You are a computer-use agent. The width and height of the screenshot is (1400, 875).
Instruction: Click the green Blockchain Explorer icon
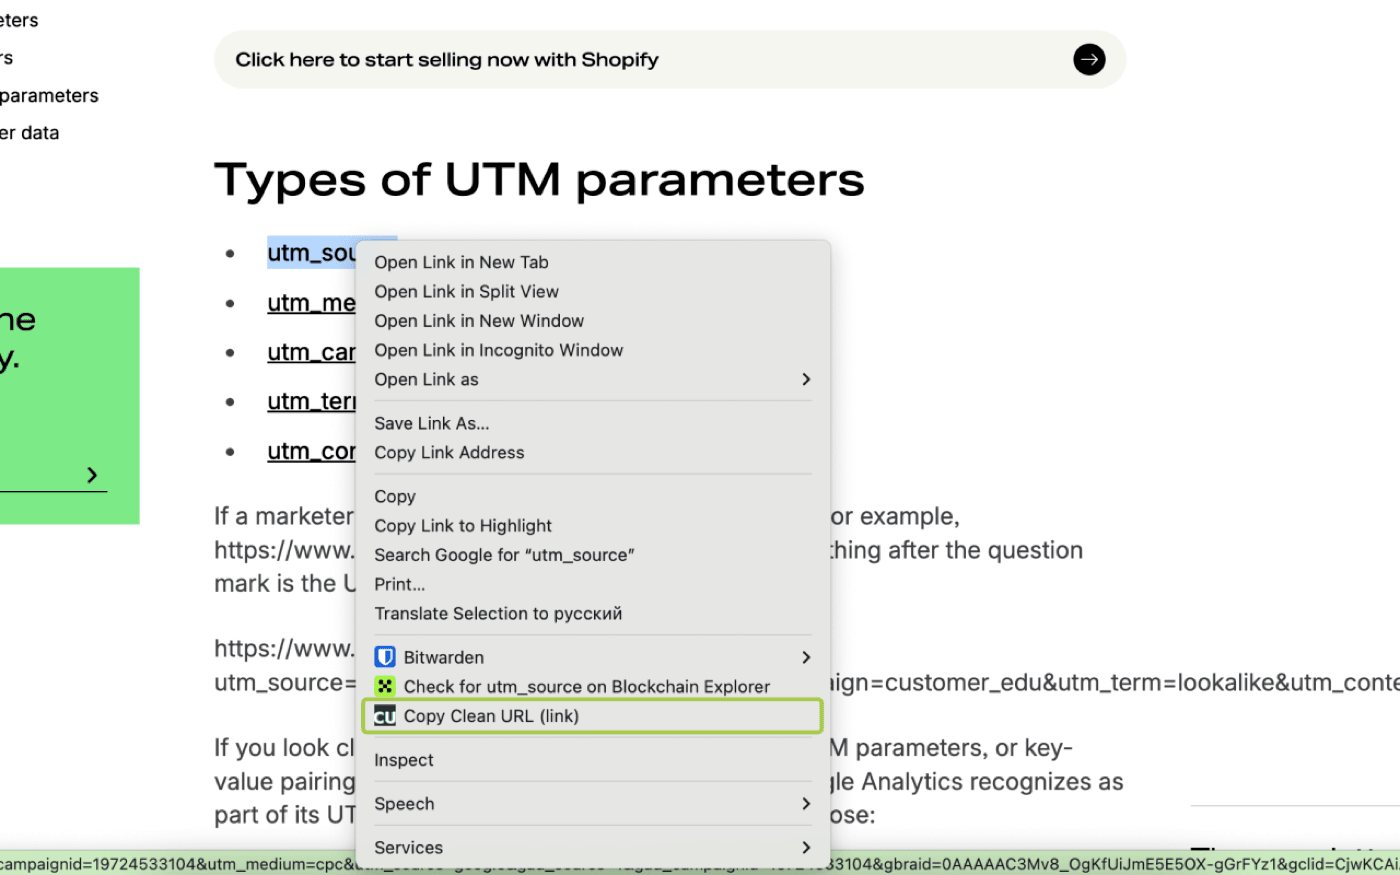pyautogui.click(x=385, y=686)
